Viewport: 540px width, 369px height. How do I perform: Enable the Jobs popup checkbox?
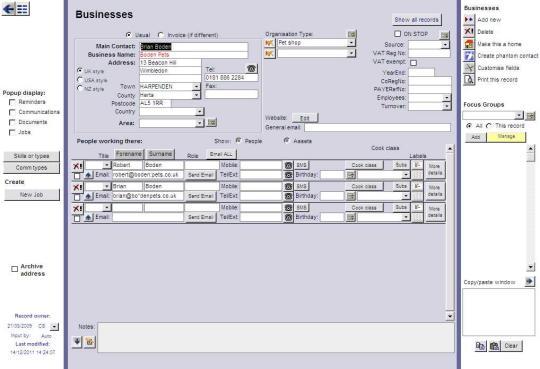coord(12,132)
